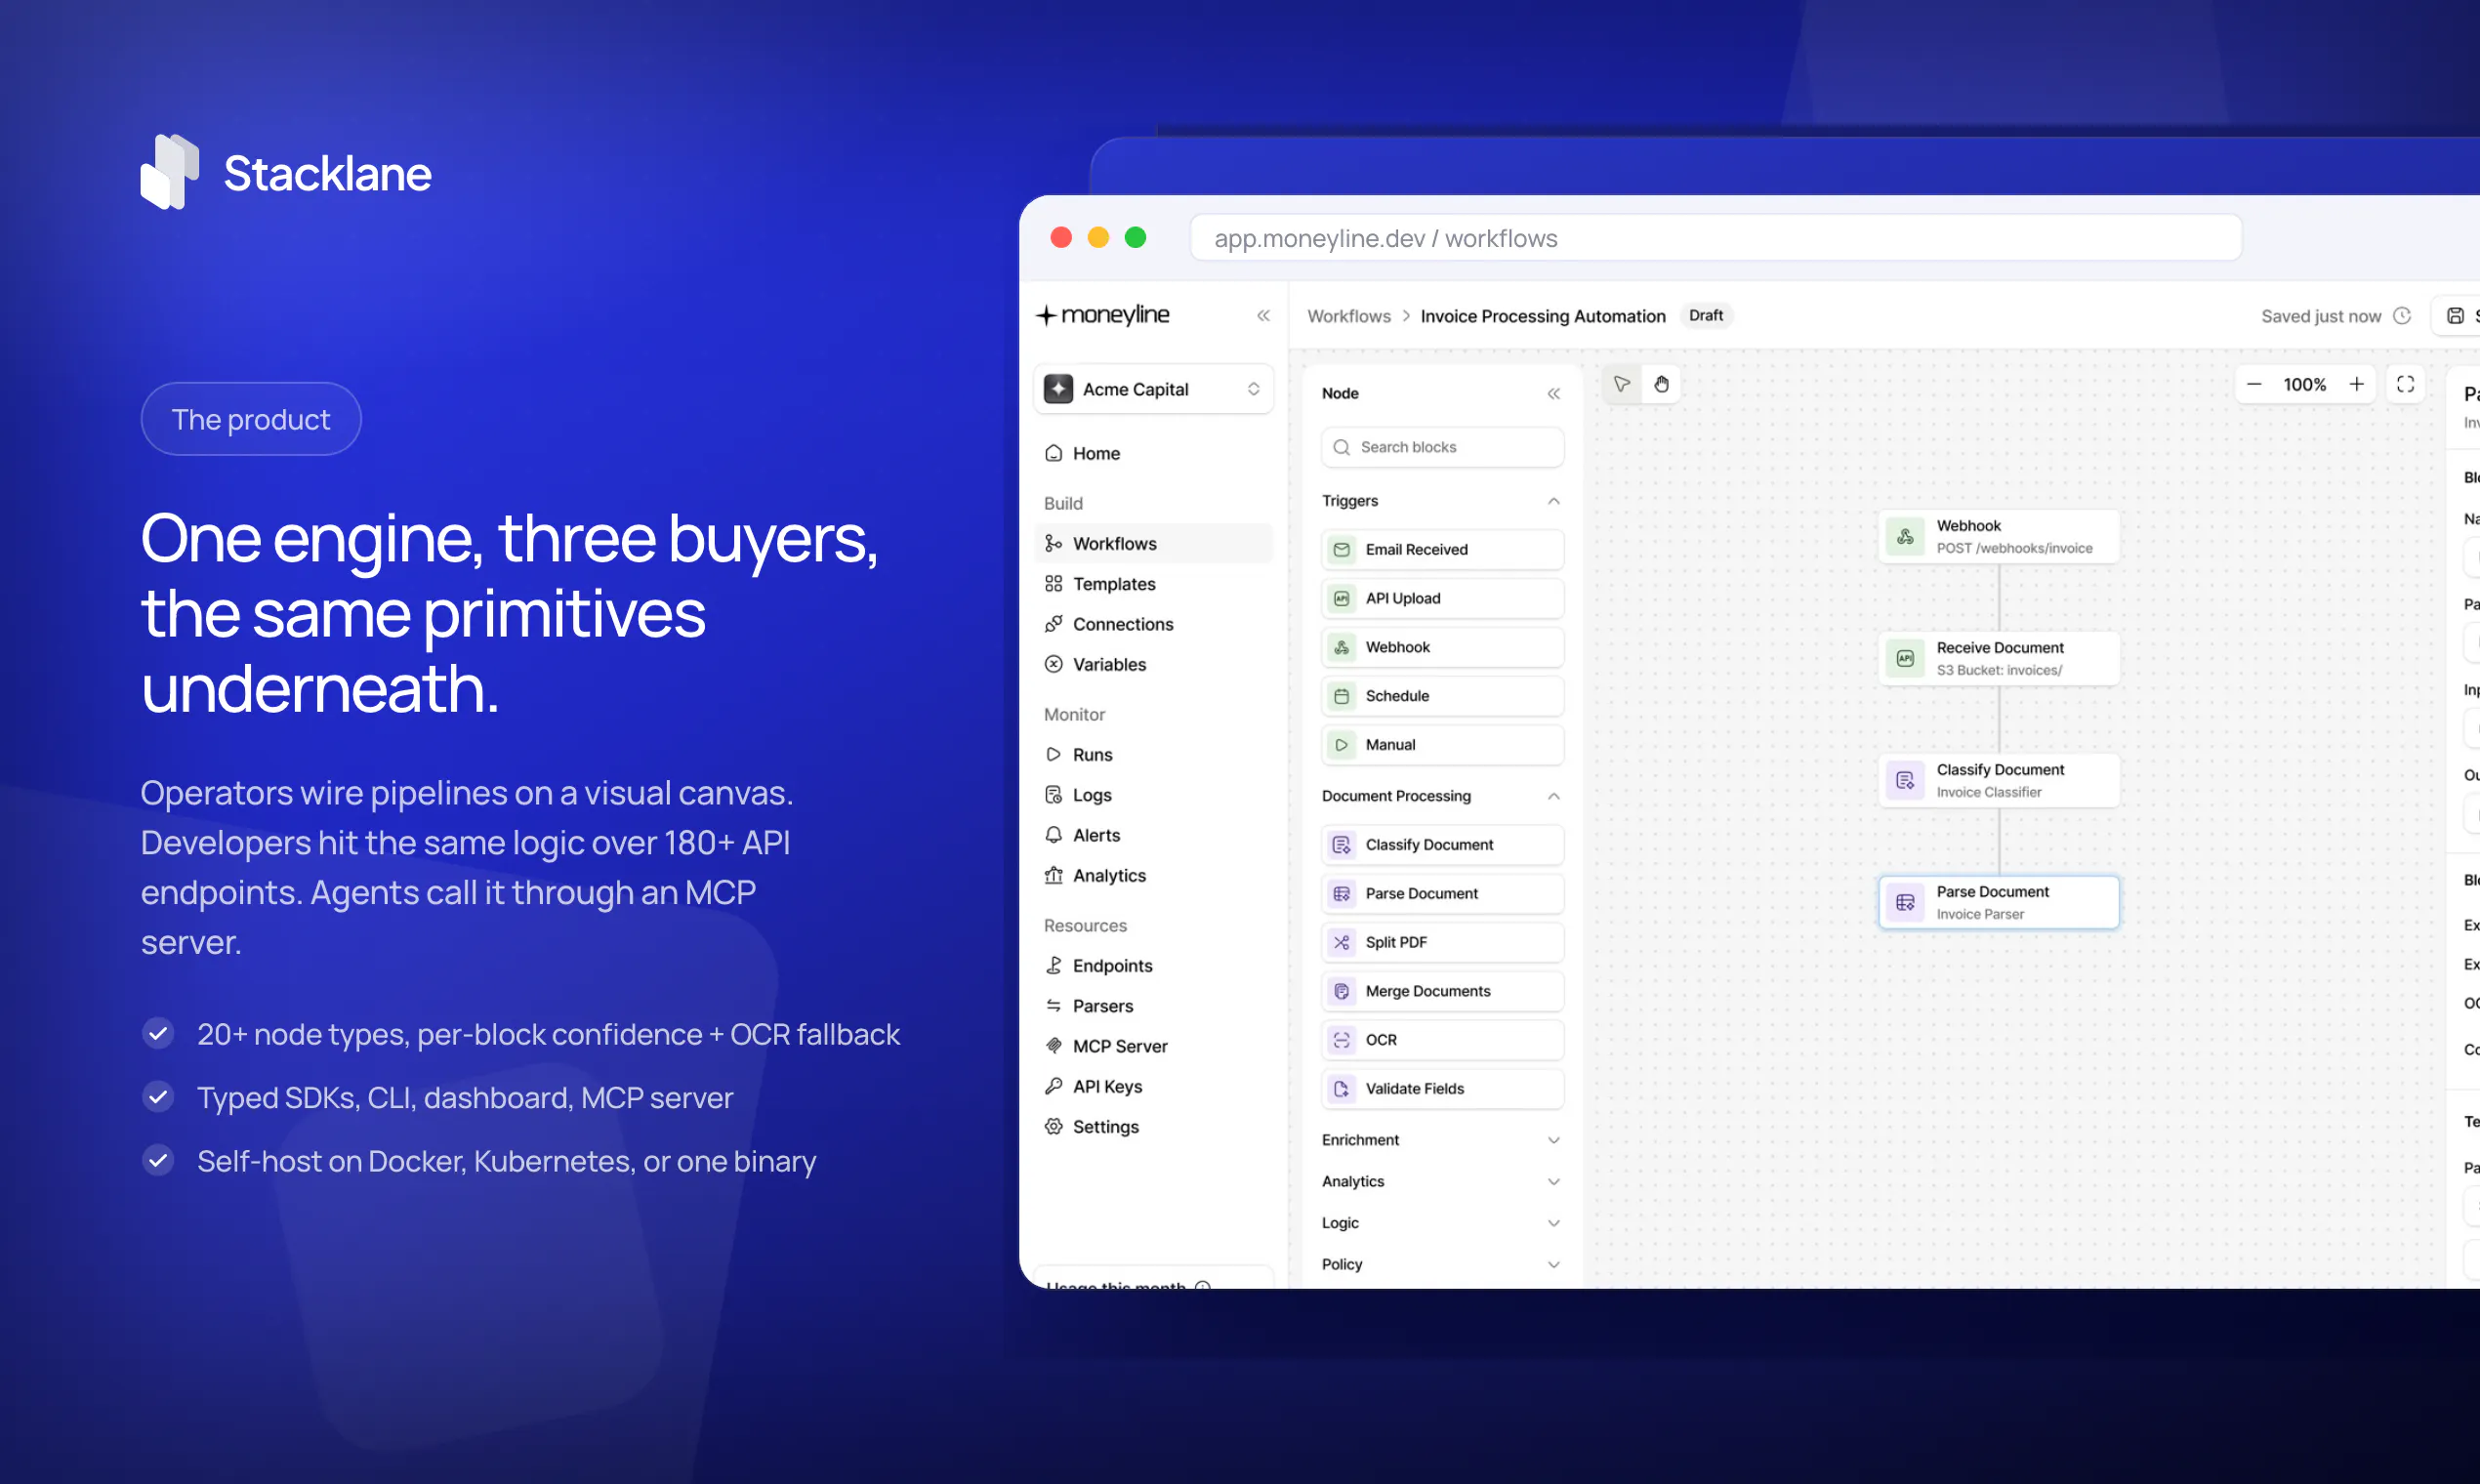Viewport: 2480px width, 1484px height.
Task: Add the Split PDF block
Action: (1442, 942)
